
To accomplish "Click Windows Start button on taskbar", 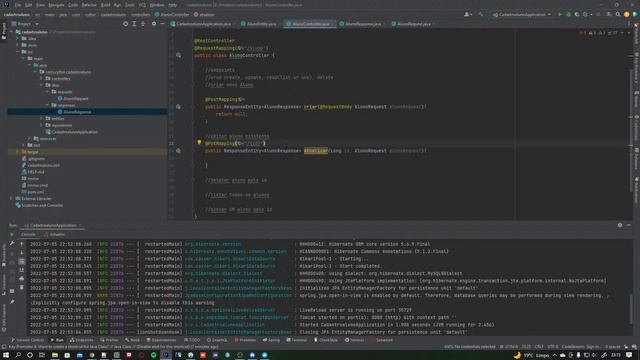I will click(6, 355).
